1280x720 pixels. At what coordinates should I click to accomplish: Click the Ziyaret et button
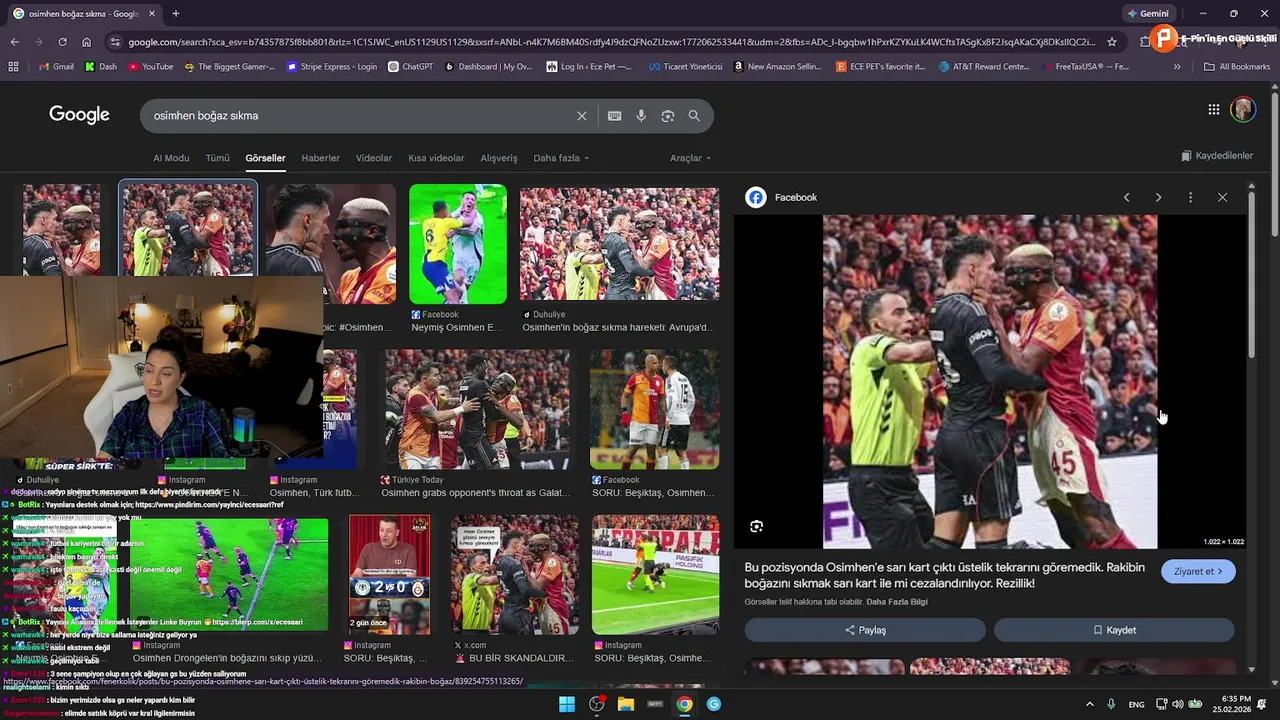(1198, 571)
